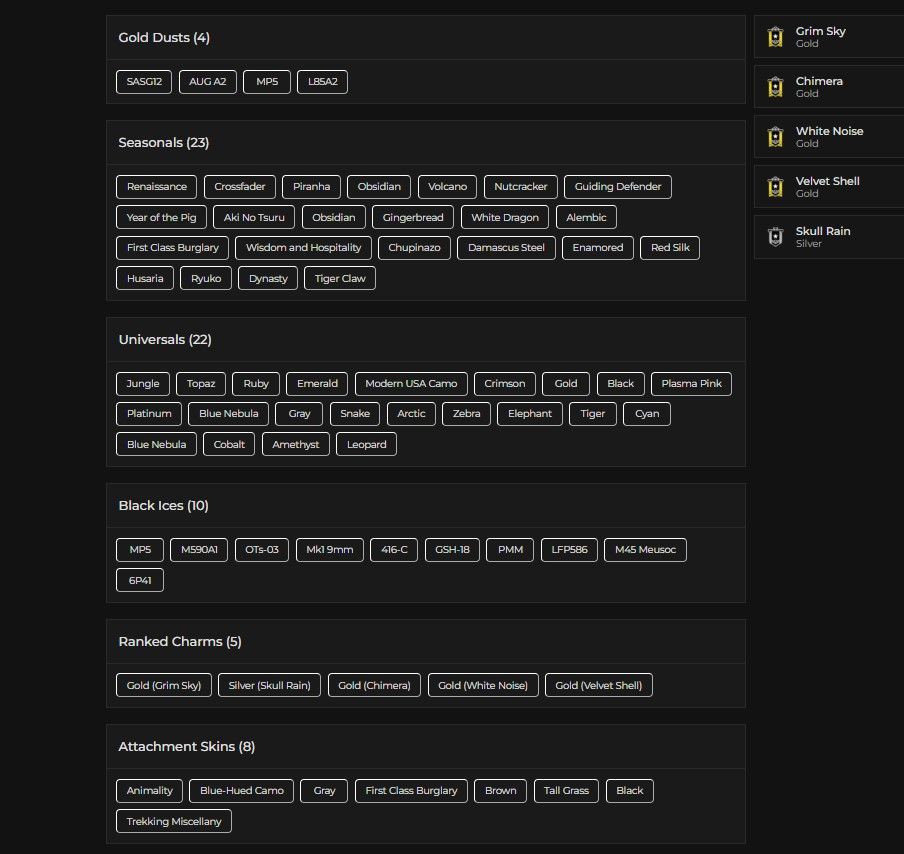Click the Ruby universal tag
The width and height of the screenshot is (904, 854).
pyautogui.click(x=256, y=384)
